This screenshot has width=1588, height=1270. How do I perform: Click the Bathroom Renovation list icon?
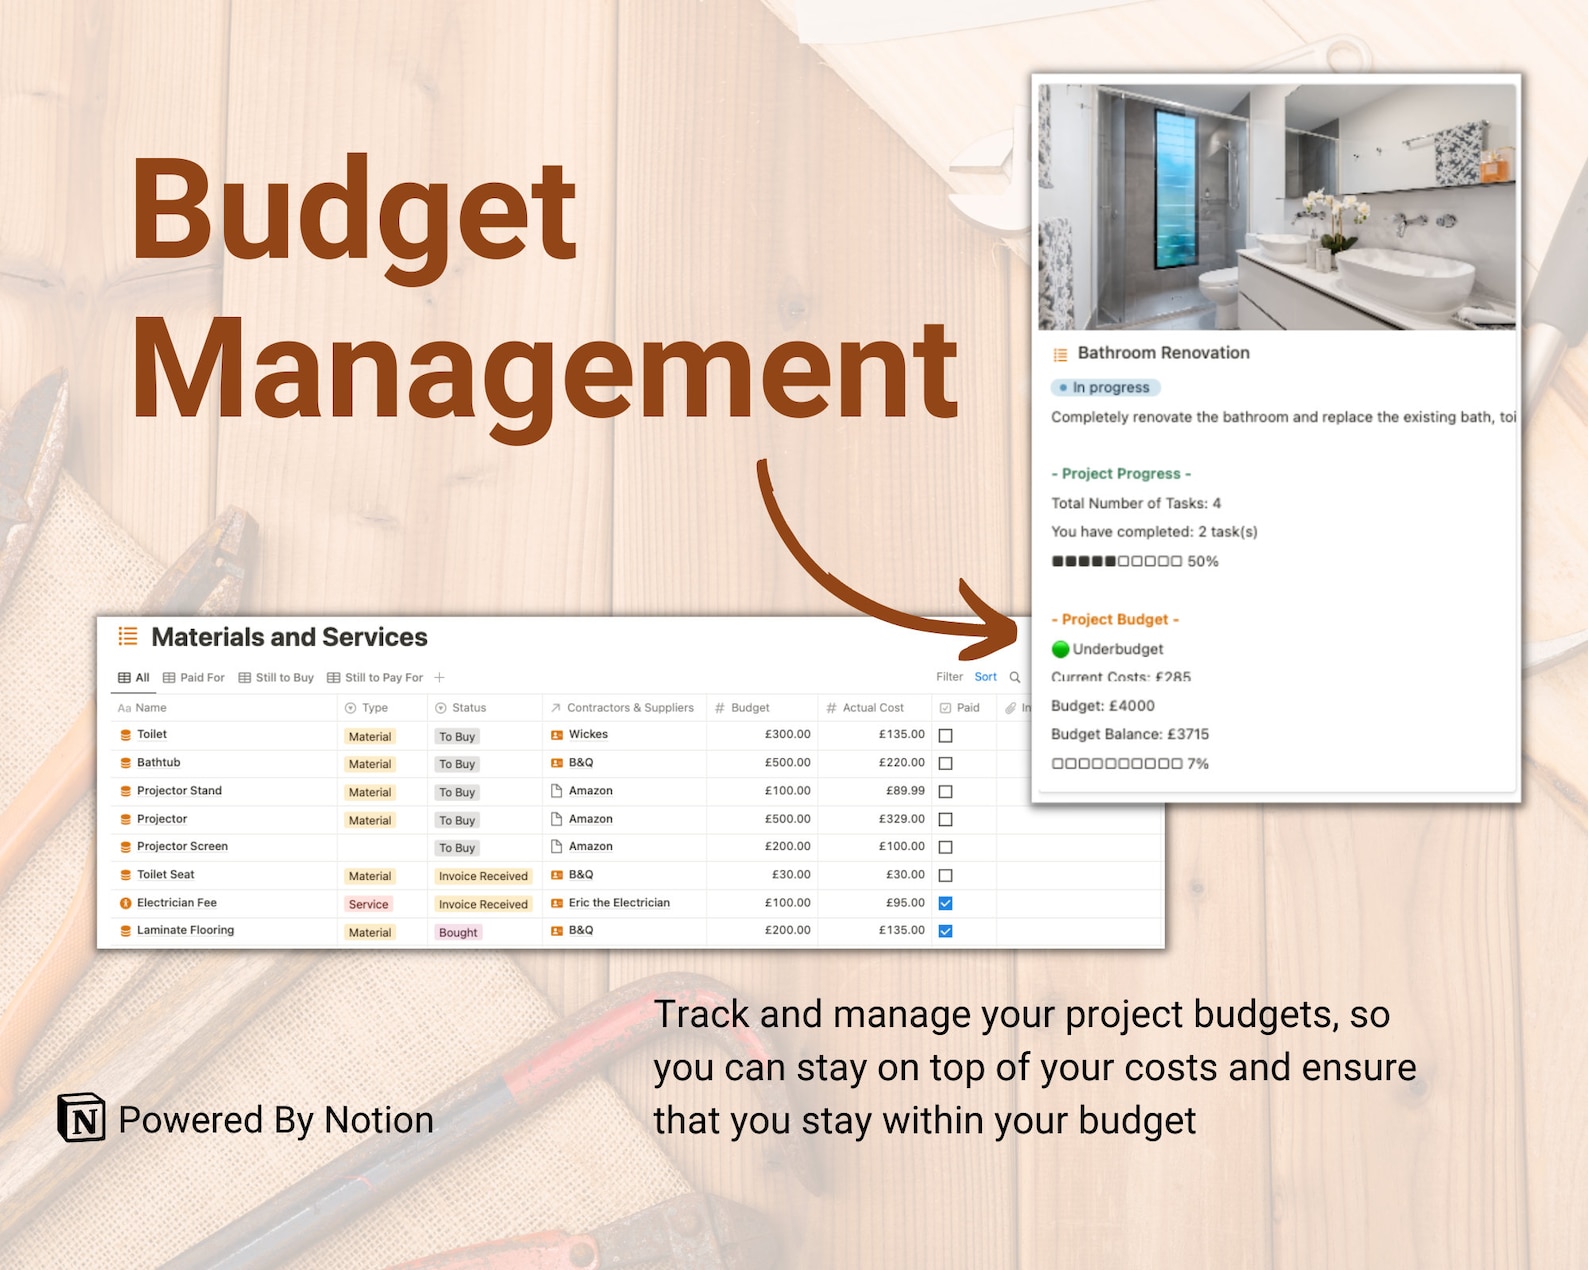point(1060,354)
